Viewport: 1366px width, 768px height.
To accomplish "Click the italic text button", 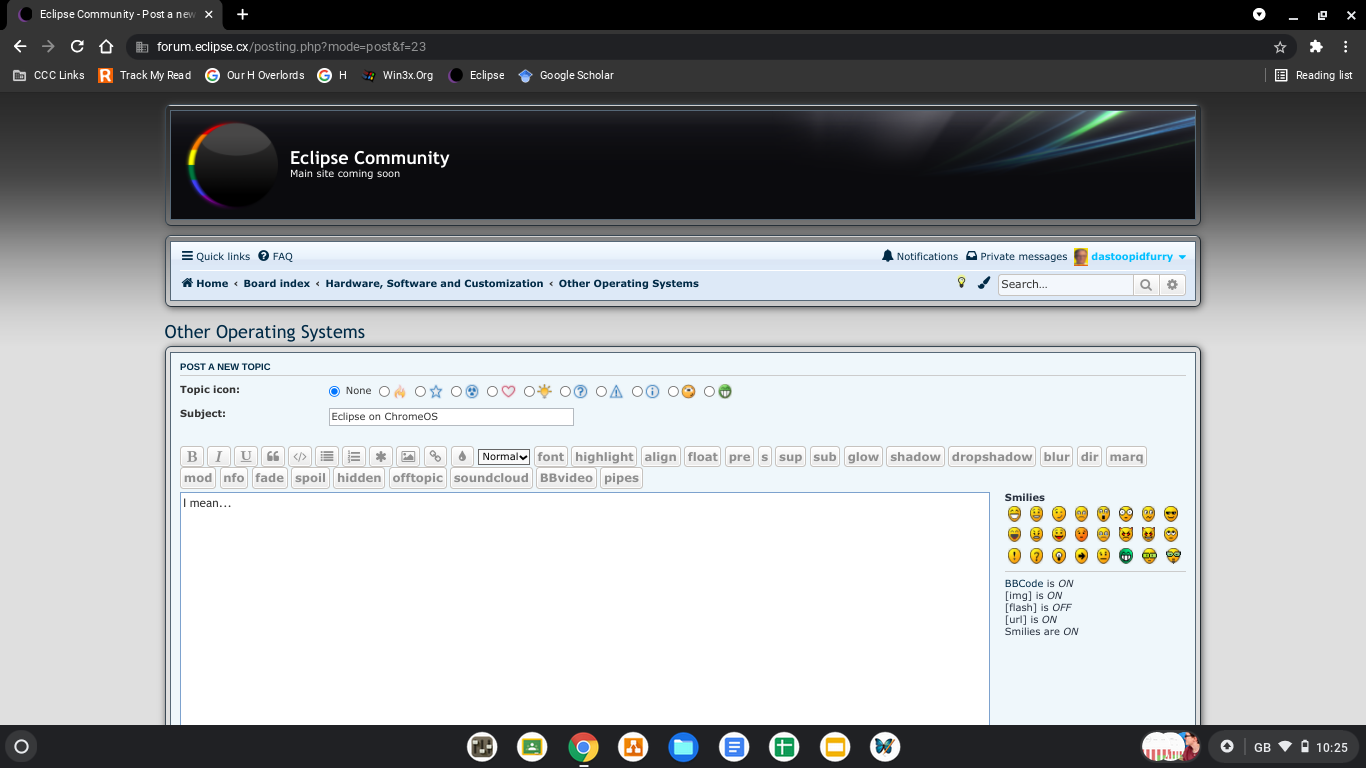I will pyautogui.click(x=218, y=457).
